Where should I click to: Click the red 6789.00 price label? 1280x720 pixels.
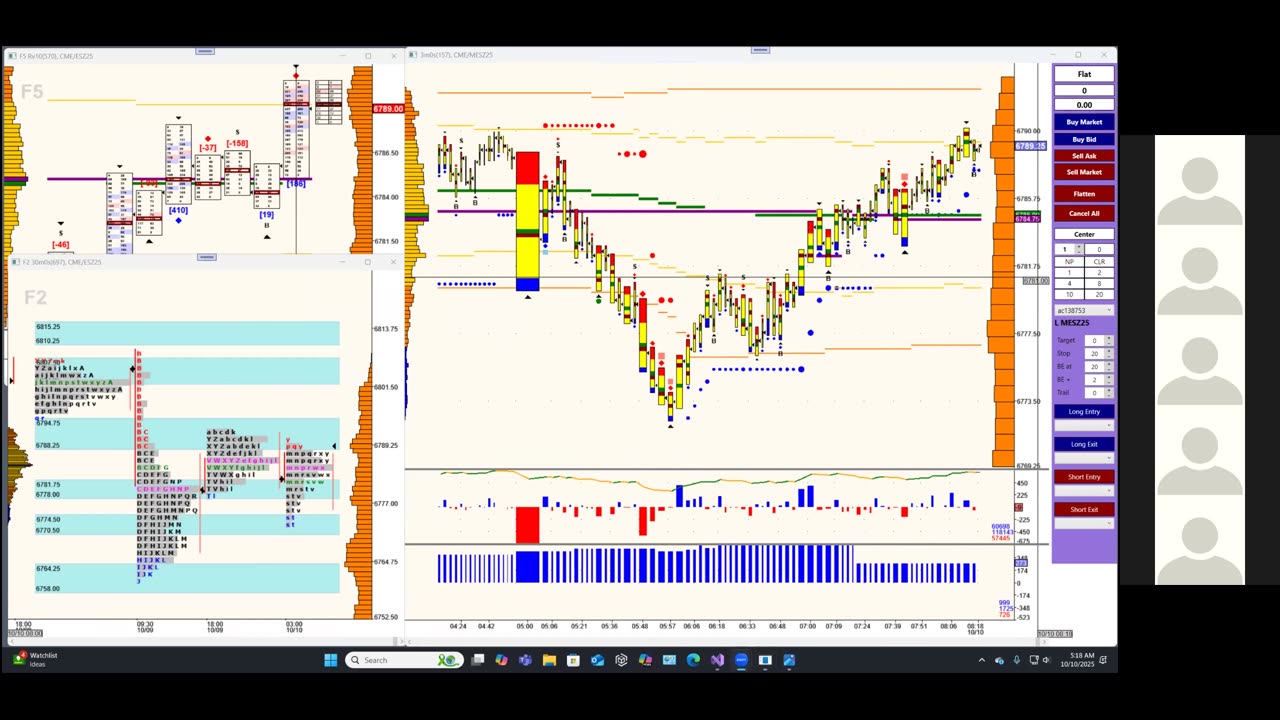(388, 109)
